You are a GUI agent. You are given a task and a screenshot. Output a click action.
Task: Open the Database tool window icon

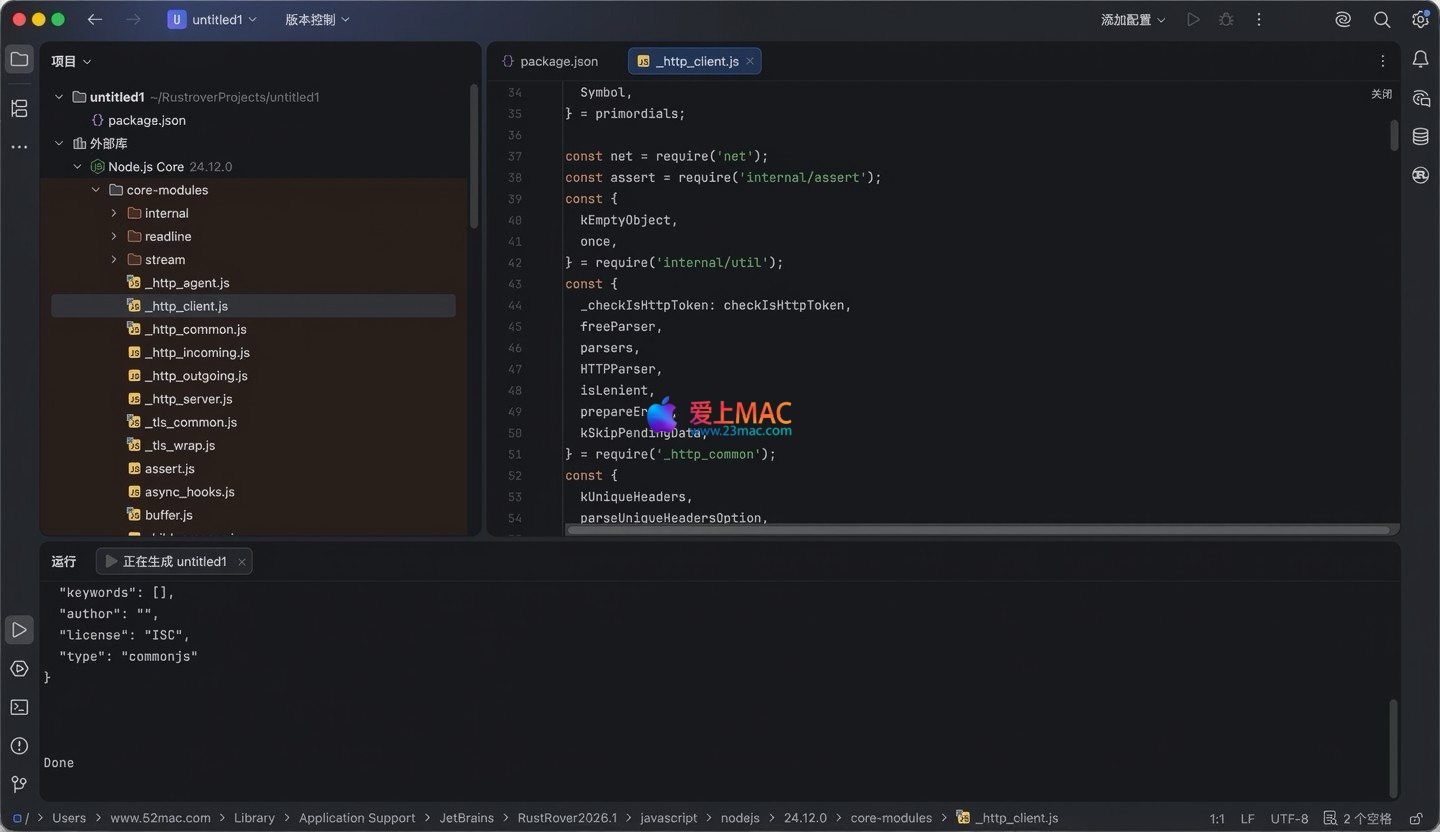(1420, 136)
